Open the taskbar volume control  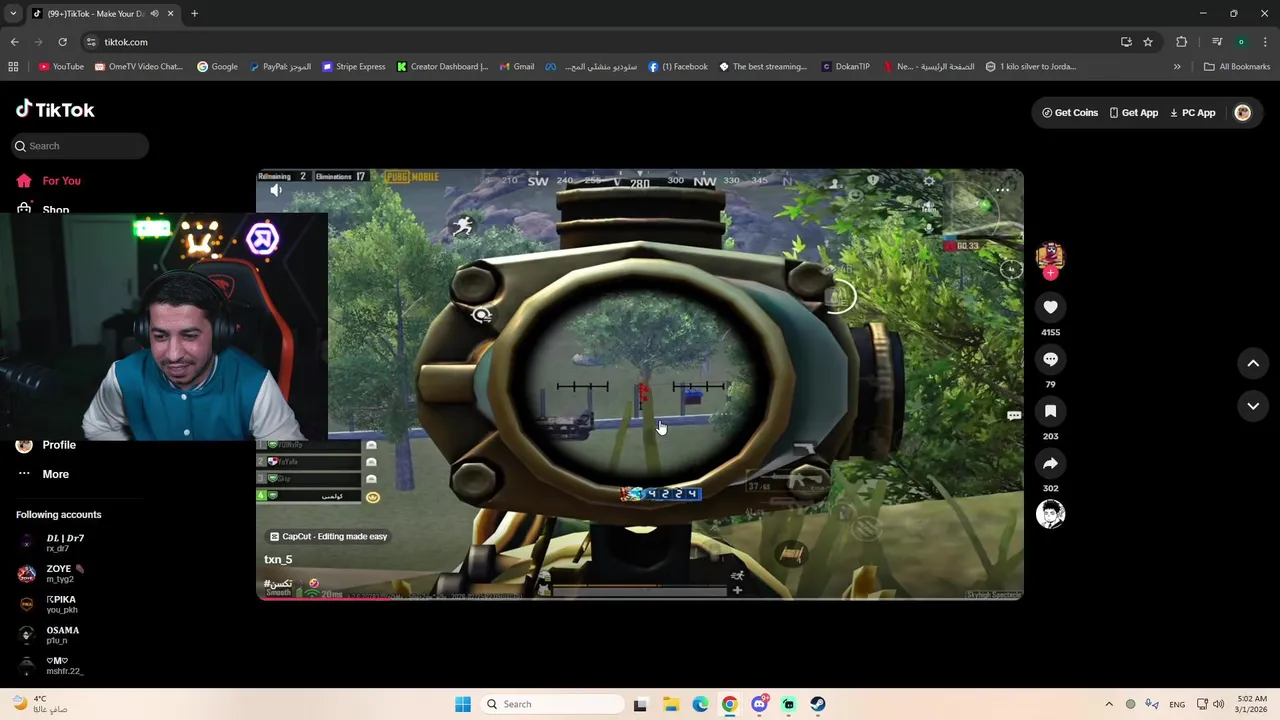point(1218,704)
